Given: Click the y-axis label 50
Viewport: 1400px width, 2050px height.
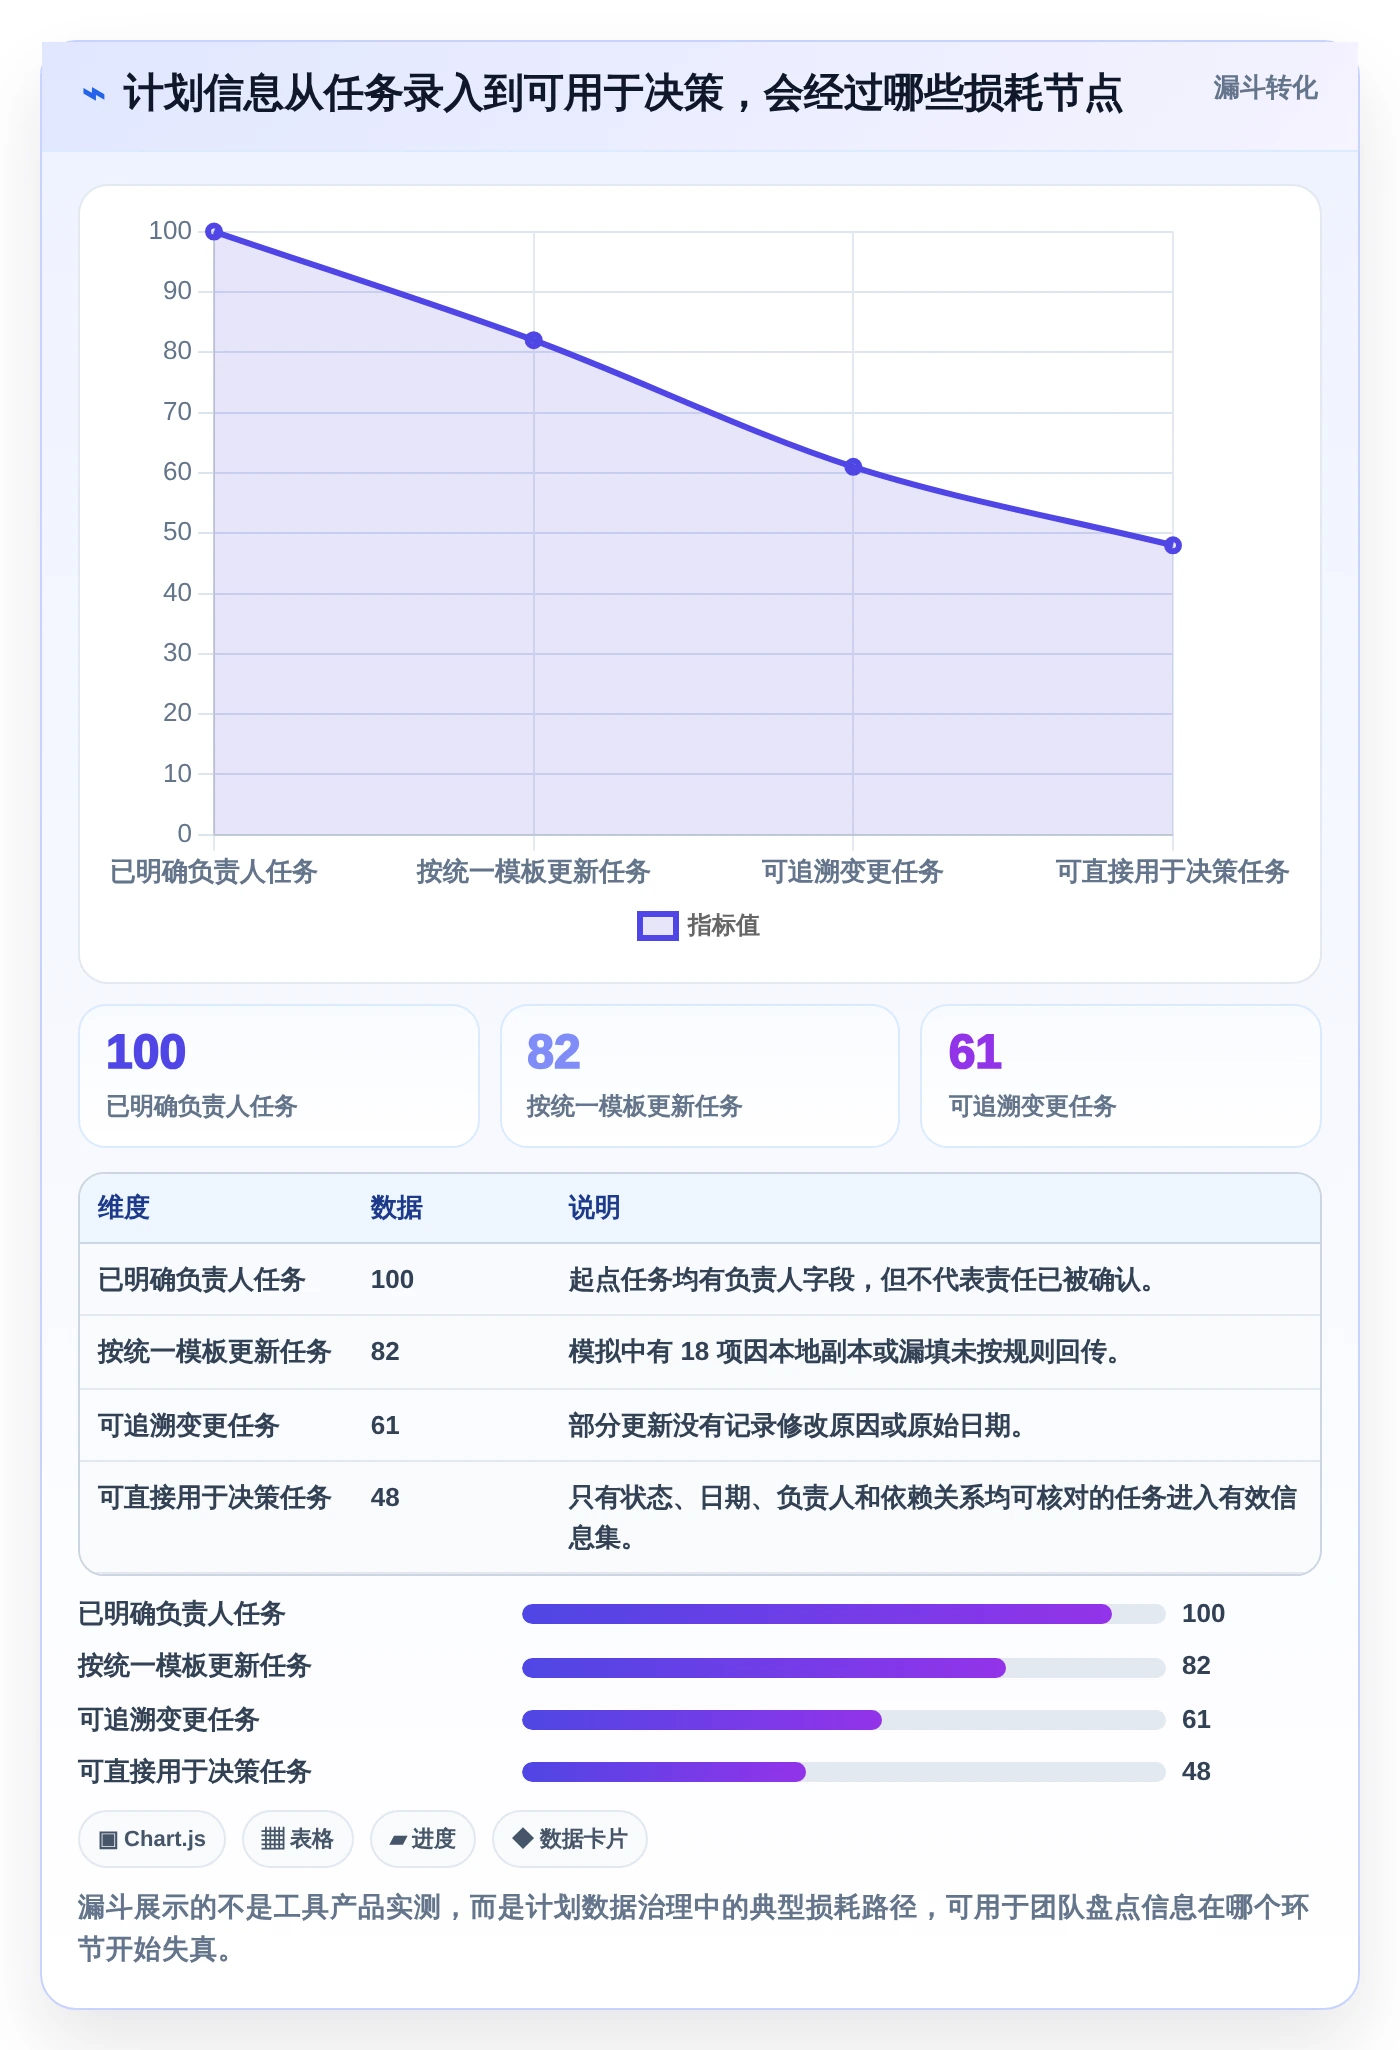Looking at the screenshot, I should (177, 532).
